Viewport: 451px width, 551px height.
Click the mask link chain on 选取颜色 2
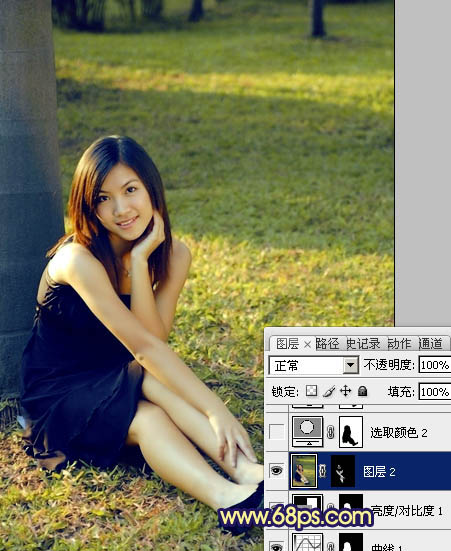[330, 432]
